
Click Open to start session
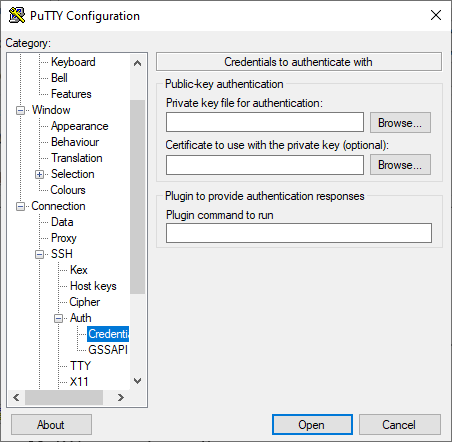(x=312, y=425)
